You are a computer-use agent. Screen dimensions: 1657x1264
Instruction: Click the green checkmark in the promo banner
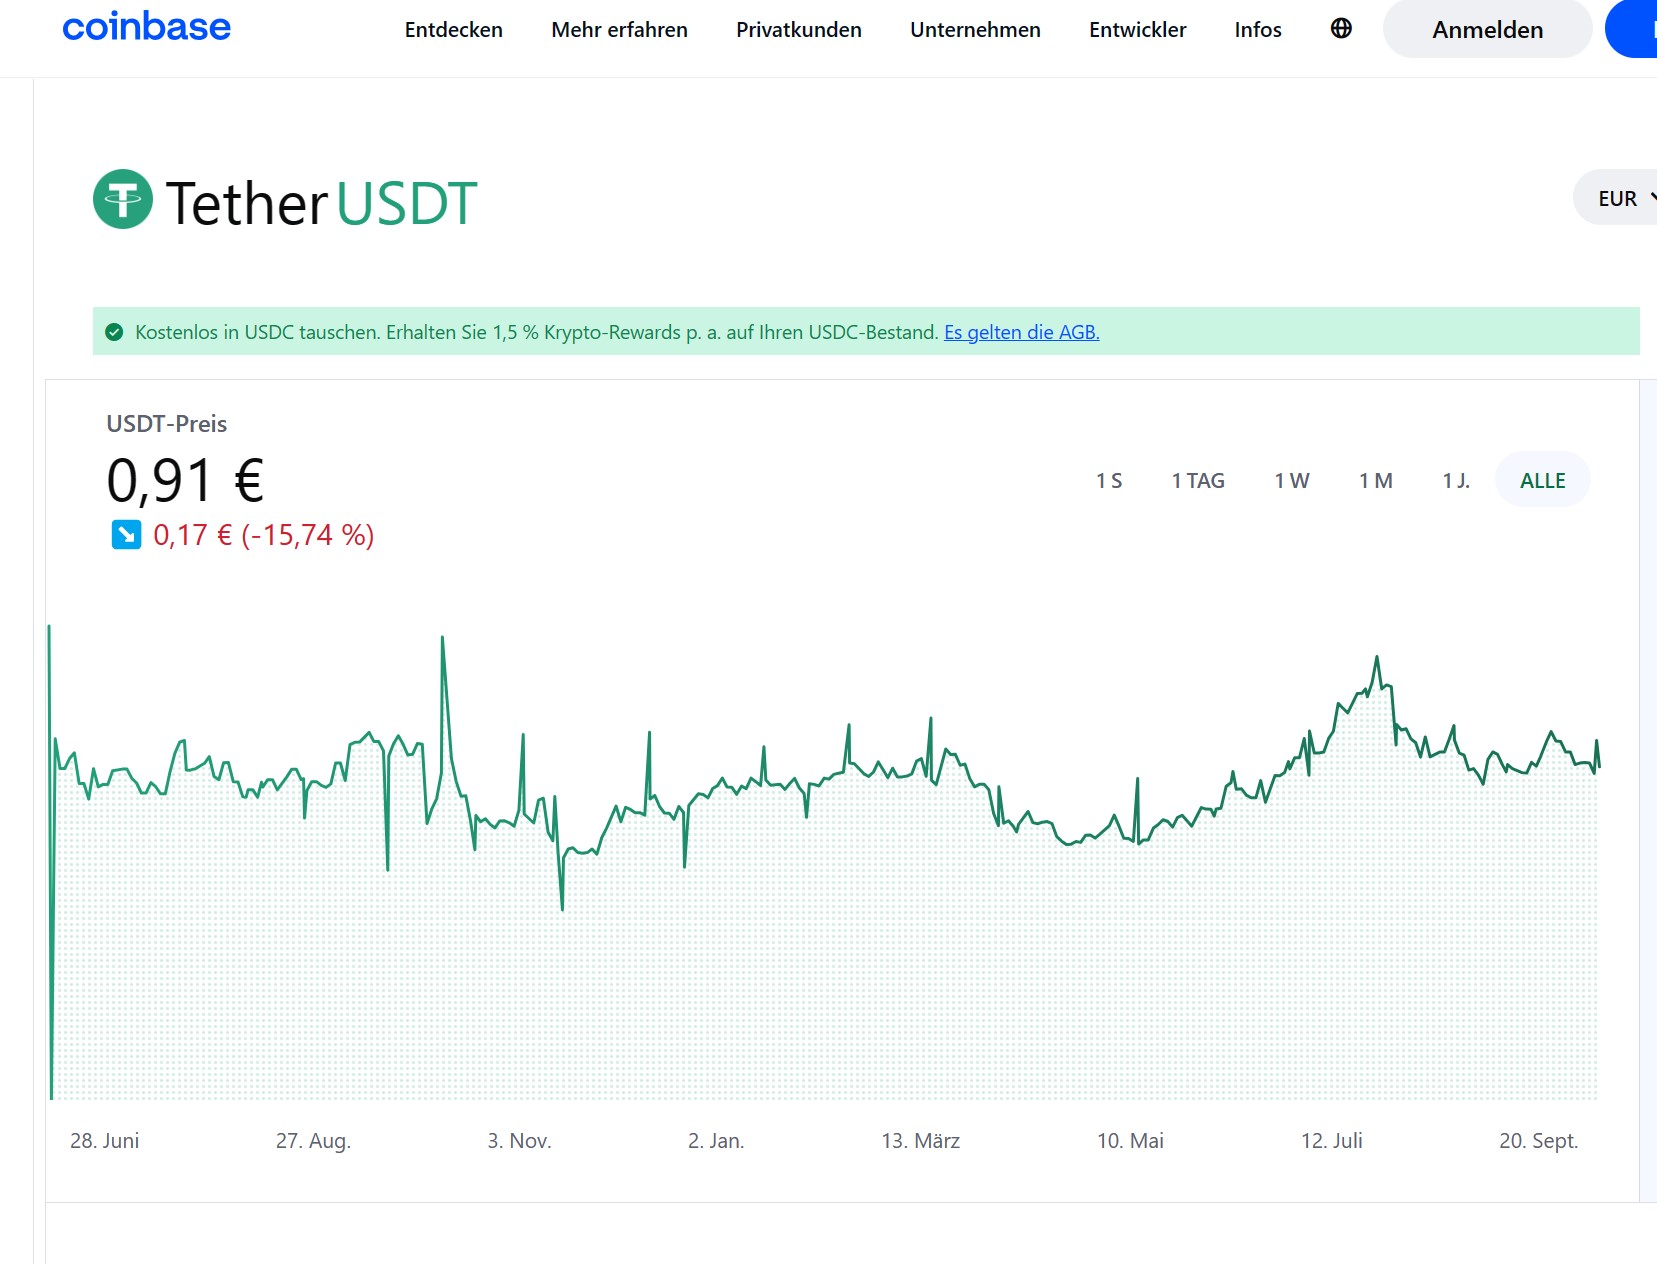[x=115, y=332]
